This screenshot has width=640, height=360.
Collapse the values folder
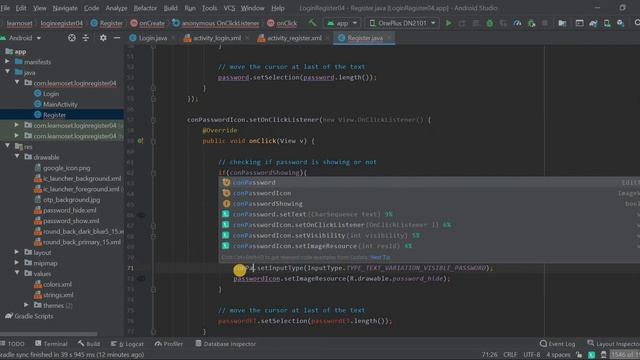click(17, 273)
